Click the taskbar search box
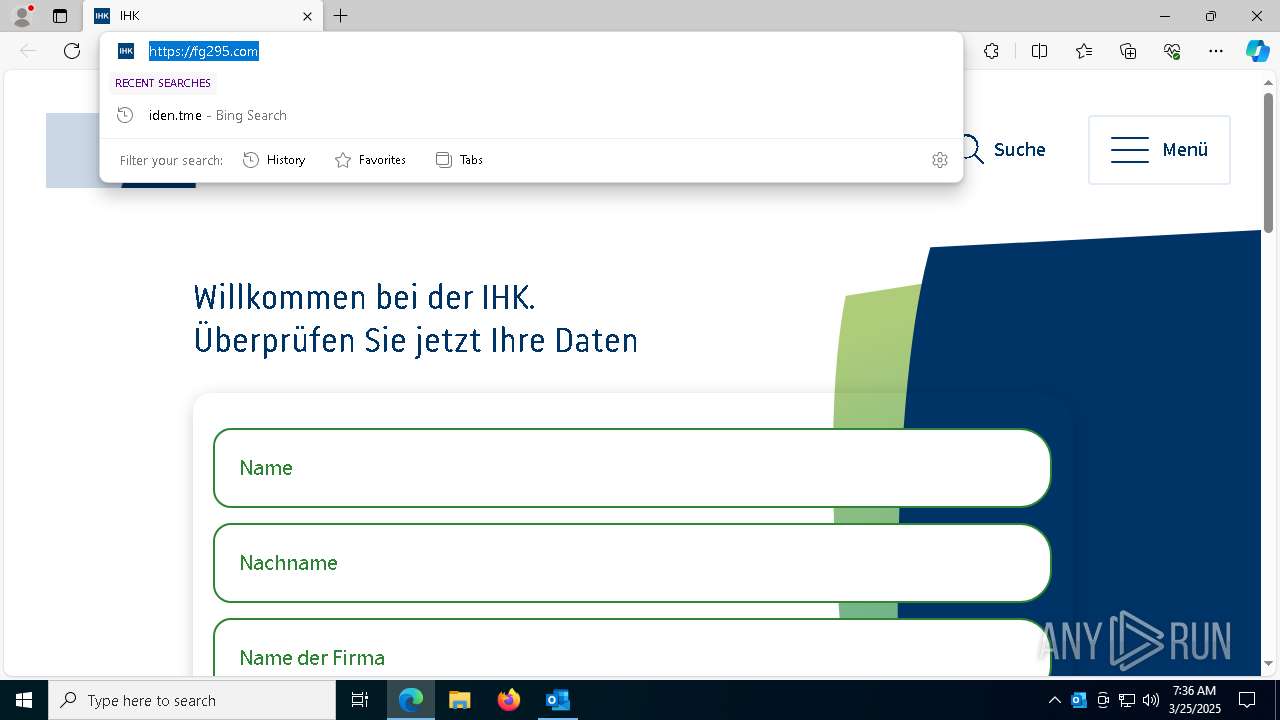The height and width of the screenshot is (720, 1280). coord(192,700)
